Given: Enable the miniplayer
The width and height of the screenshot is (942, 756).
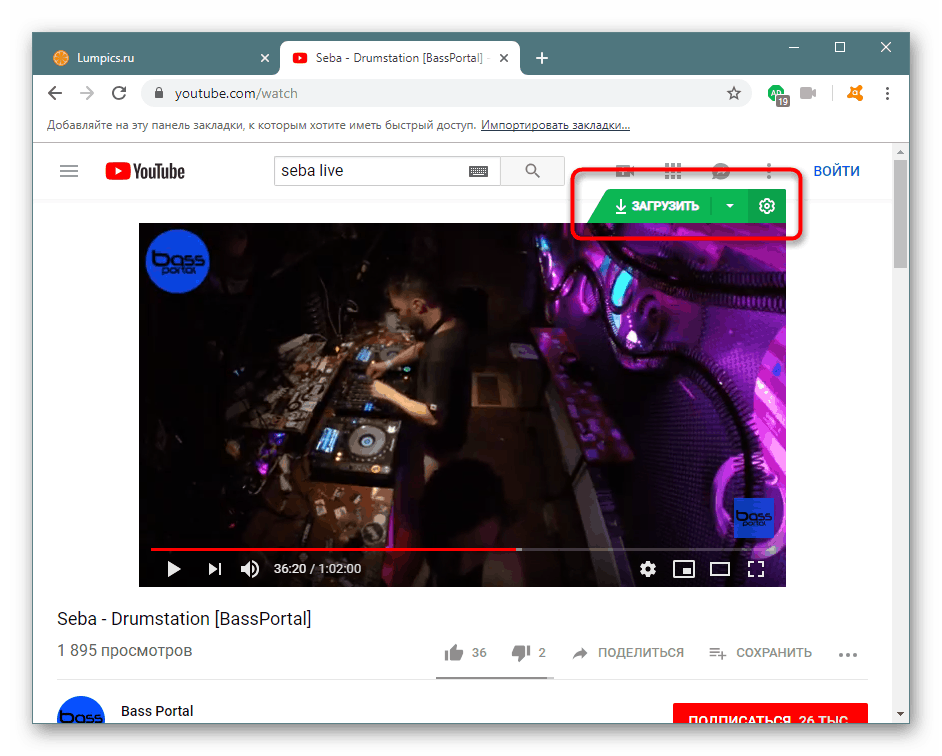Looking at the screenshot, I should point(684,569).
